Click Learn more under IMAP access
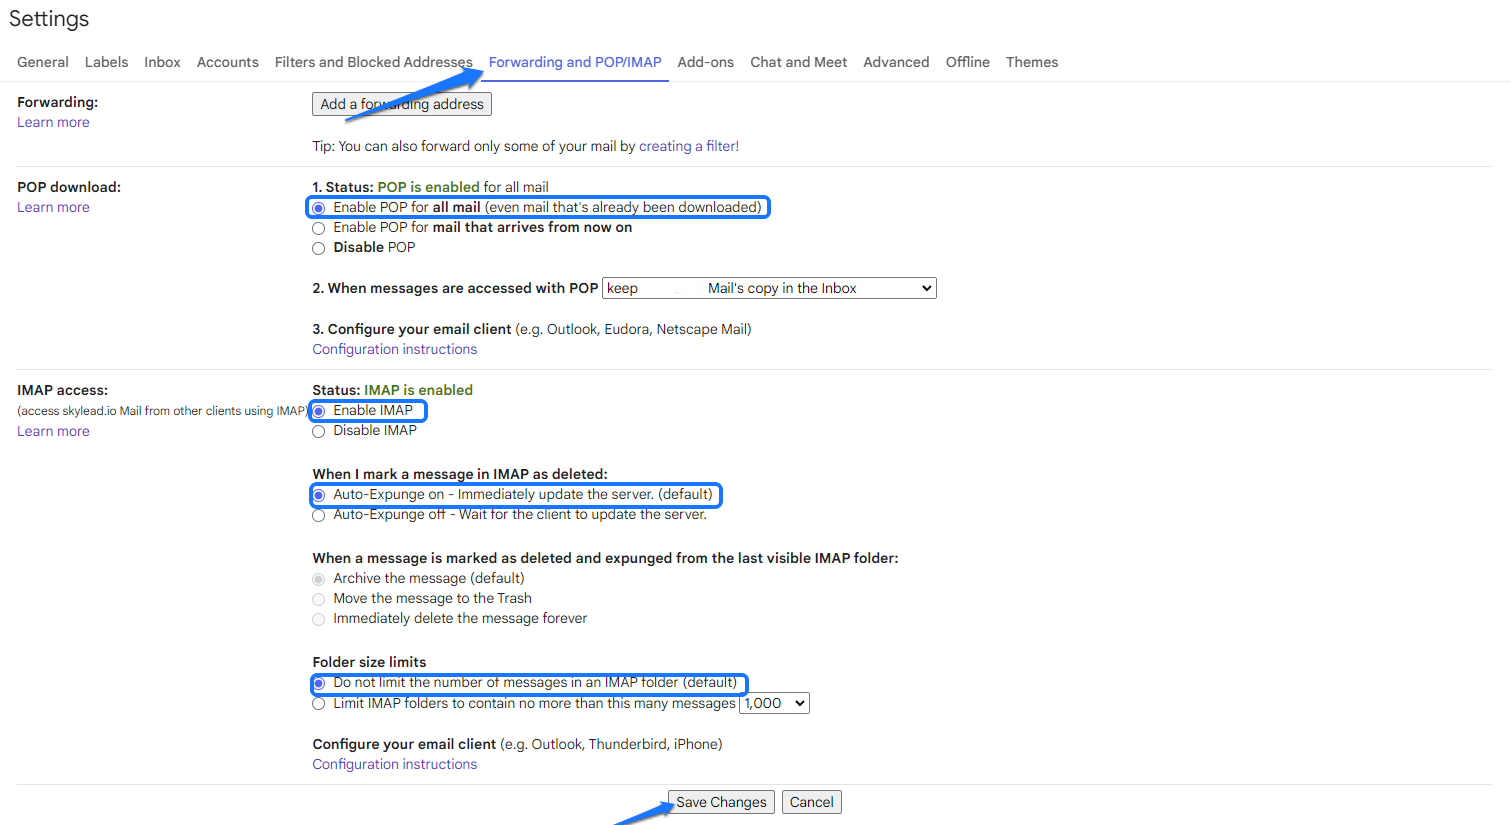This screenshot has width=1511, height=825. 53,431
